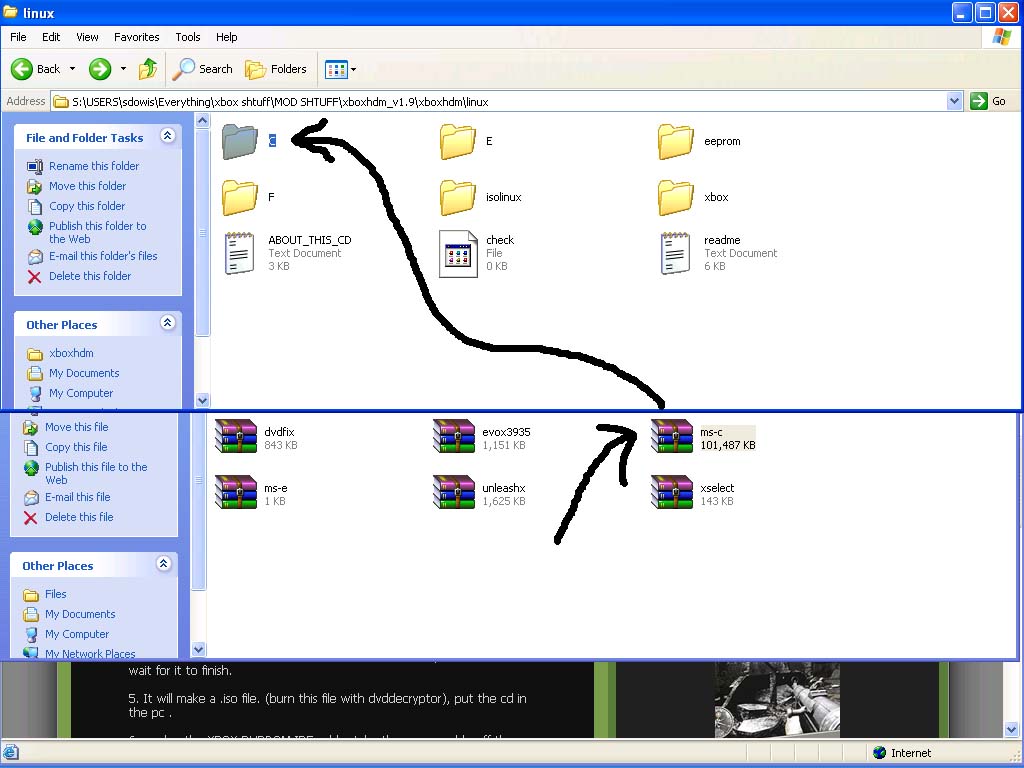1024x768 pixels.
Task: Select the unleashx archive
Action: point(479,493)
